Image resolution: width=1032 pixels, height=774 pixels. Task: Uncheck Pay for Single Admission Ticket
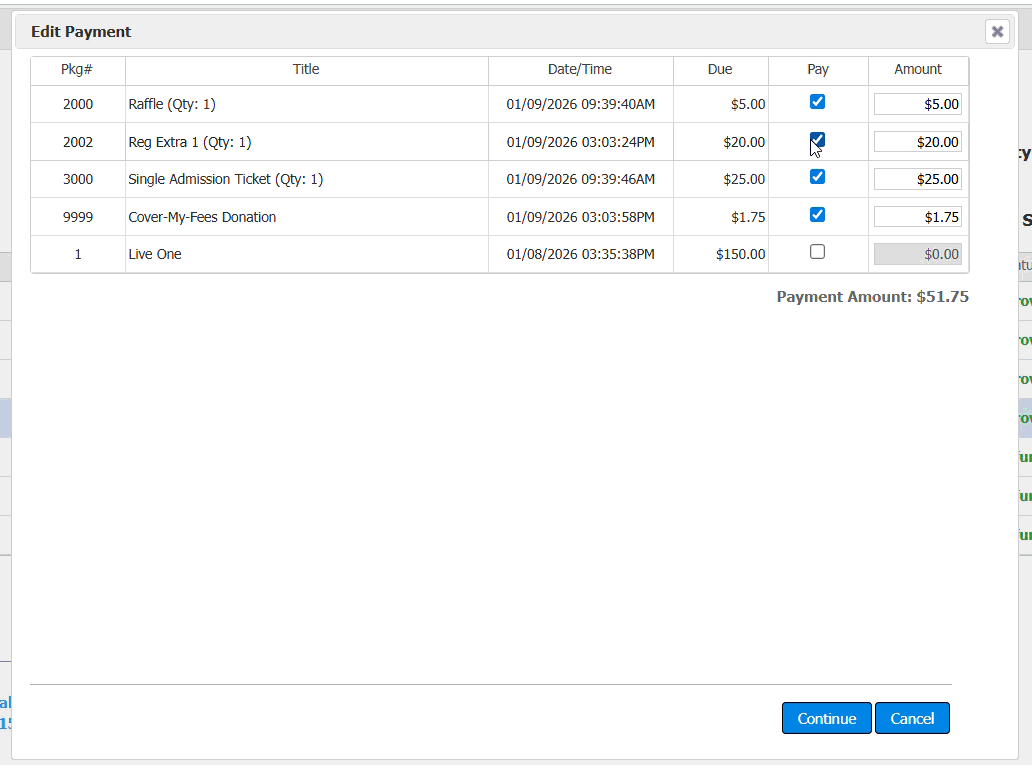(x=817, y=177)
